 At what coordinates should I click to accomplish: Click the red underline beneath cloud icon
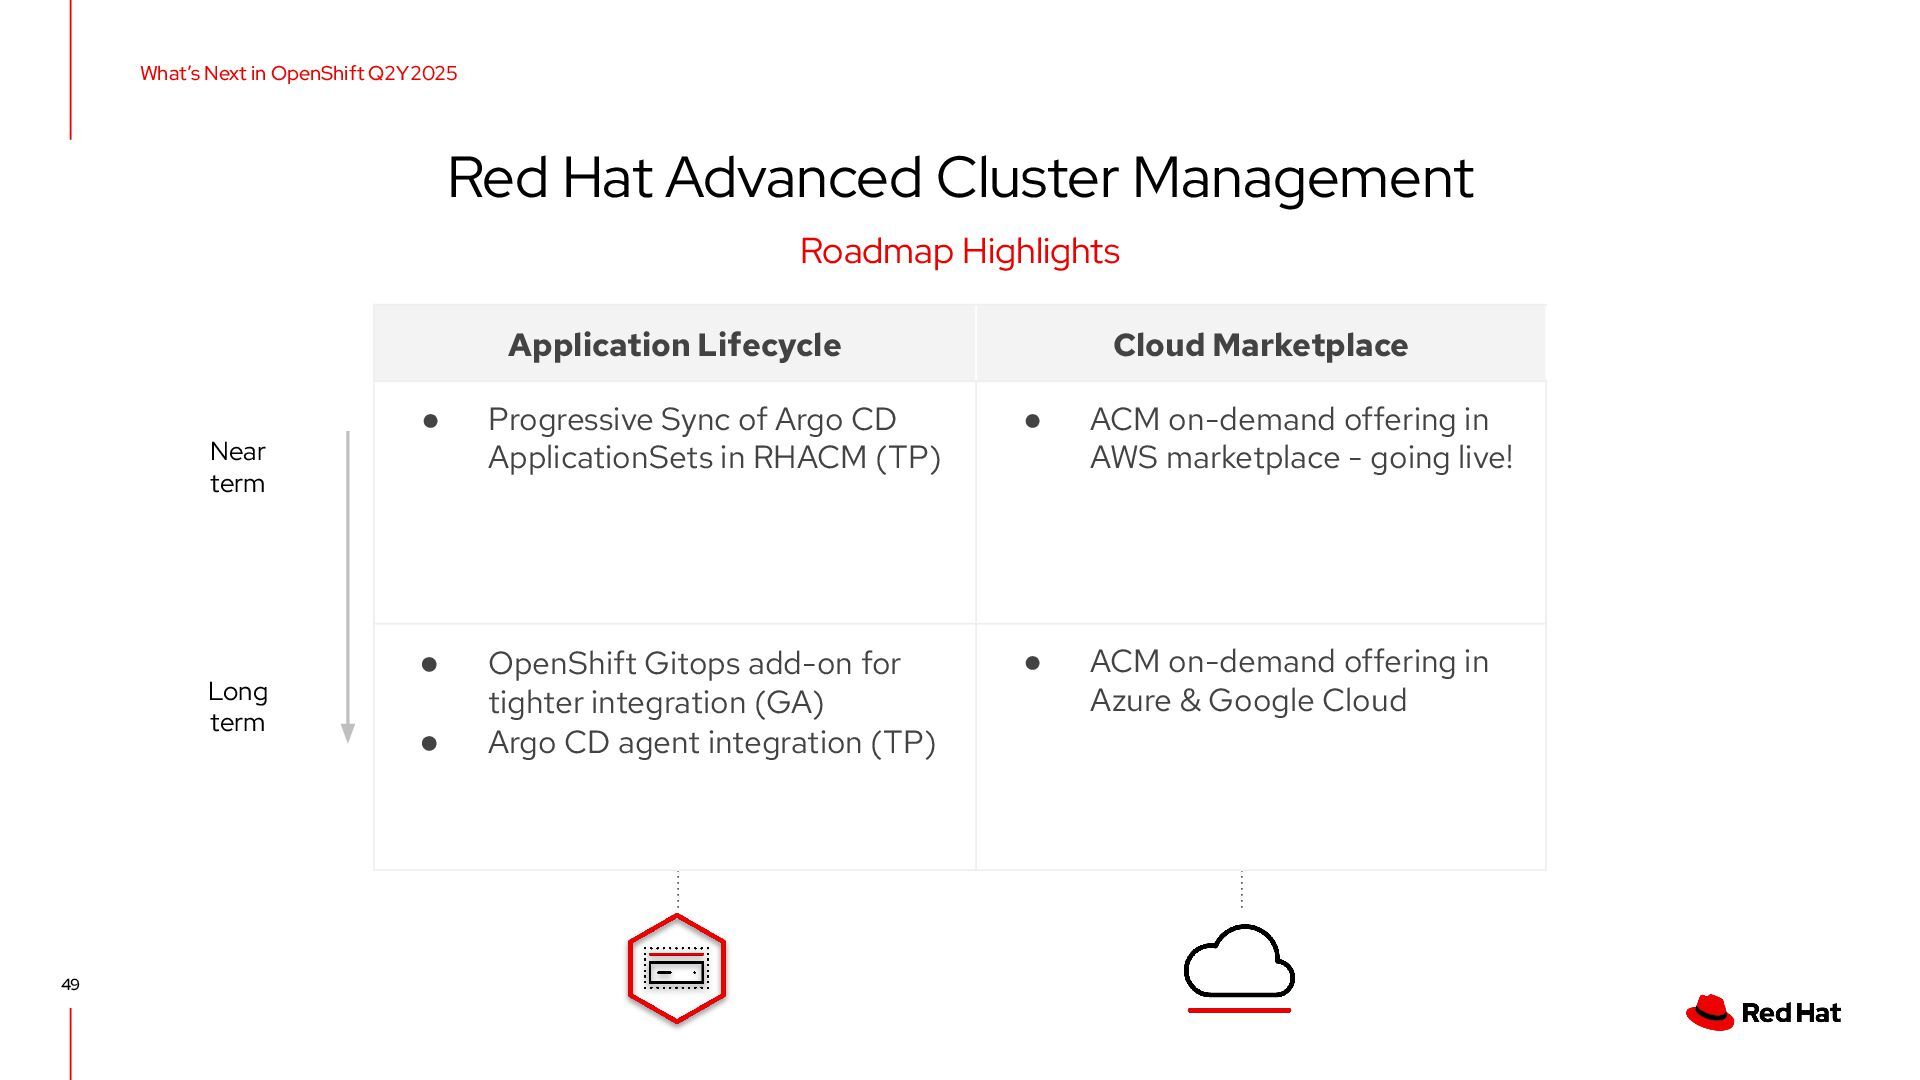click(1239, 1010)
